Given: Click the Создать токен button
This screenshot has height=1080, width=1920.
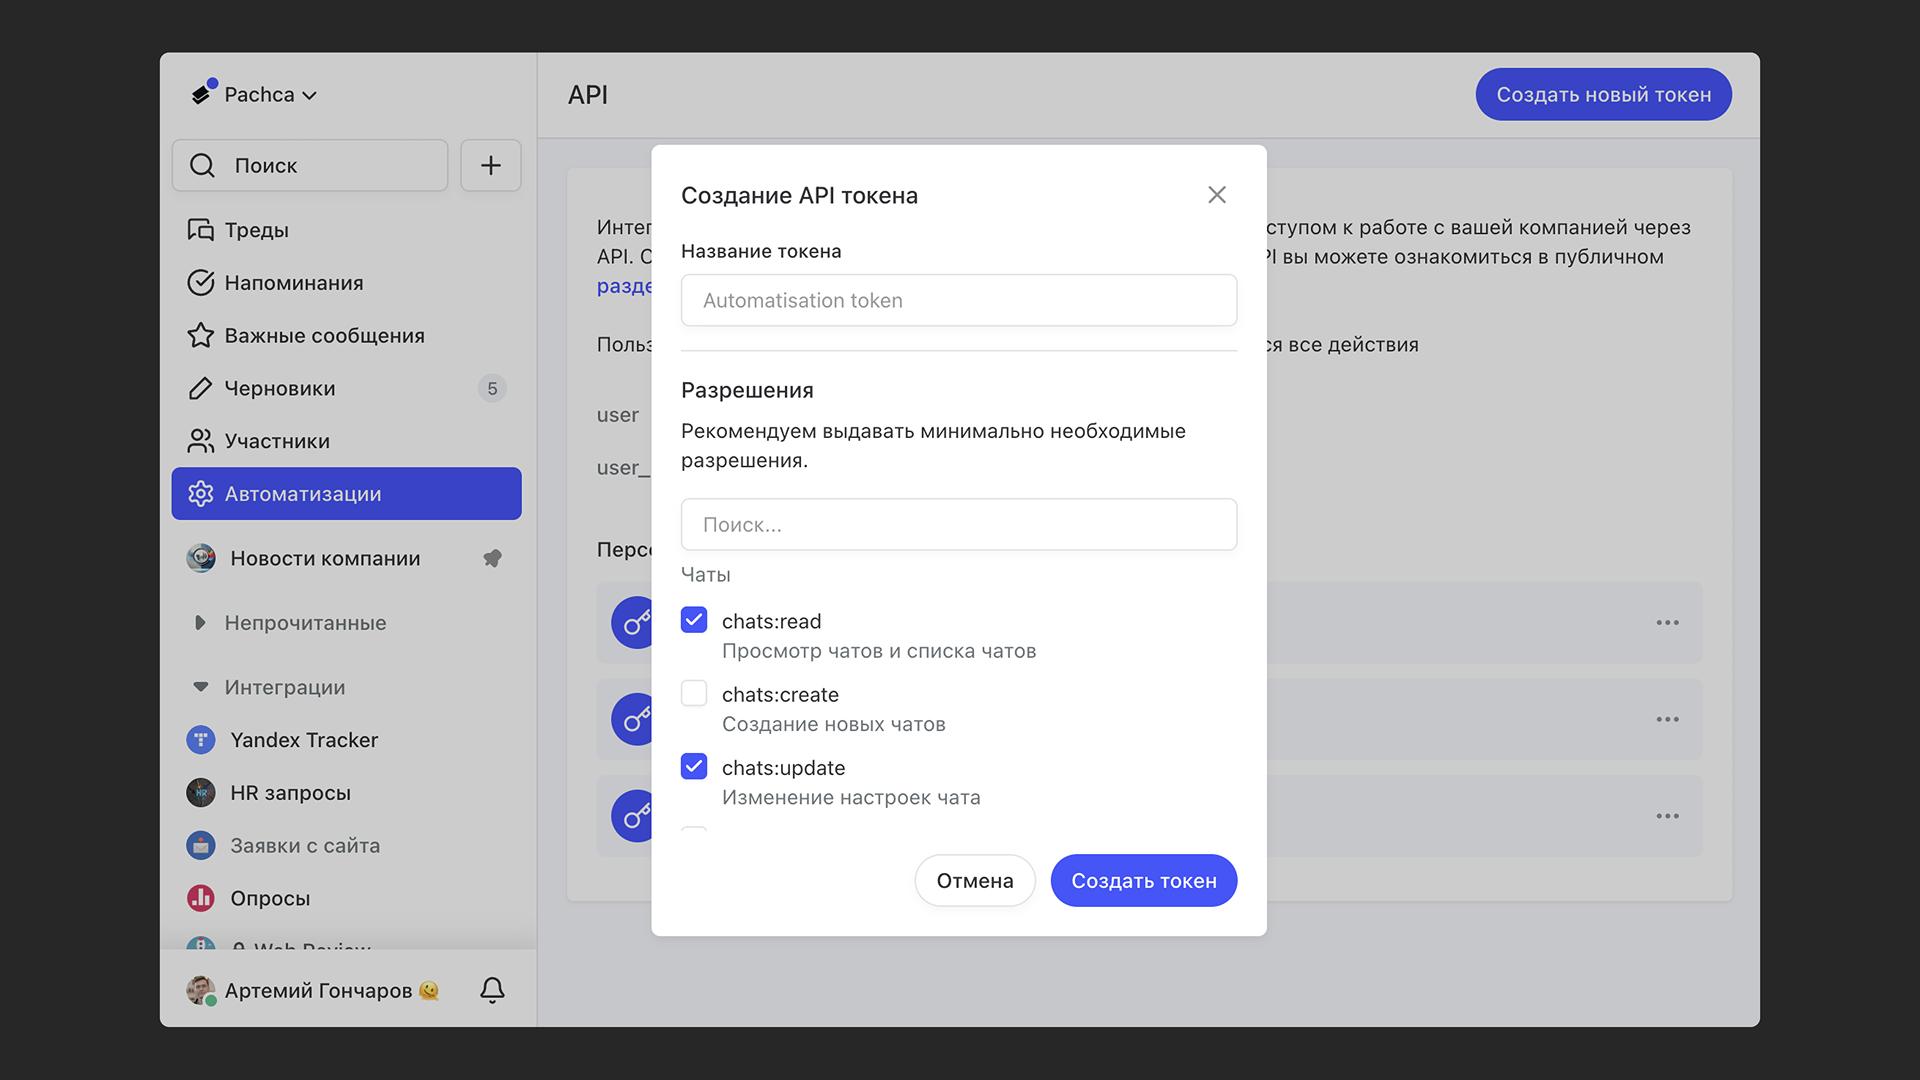Looking at the screenshot, I should (1143, 880).
